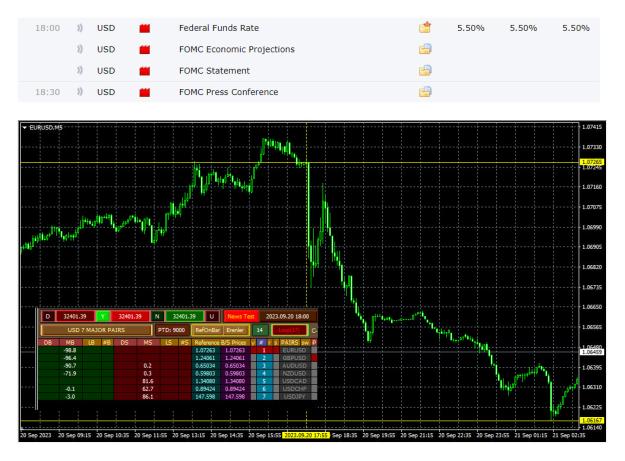
Task: Open the USD 7 MAJOR PAIRS selector
Action: [x=96, y=330]
